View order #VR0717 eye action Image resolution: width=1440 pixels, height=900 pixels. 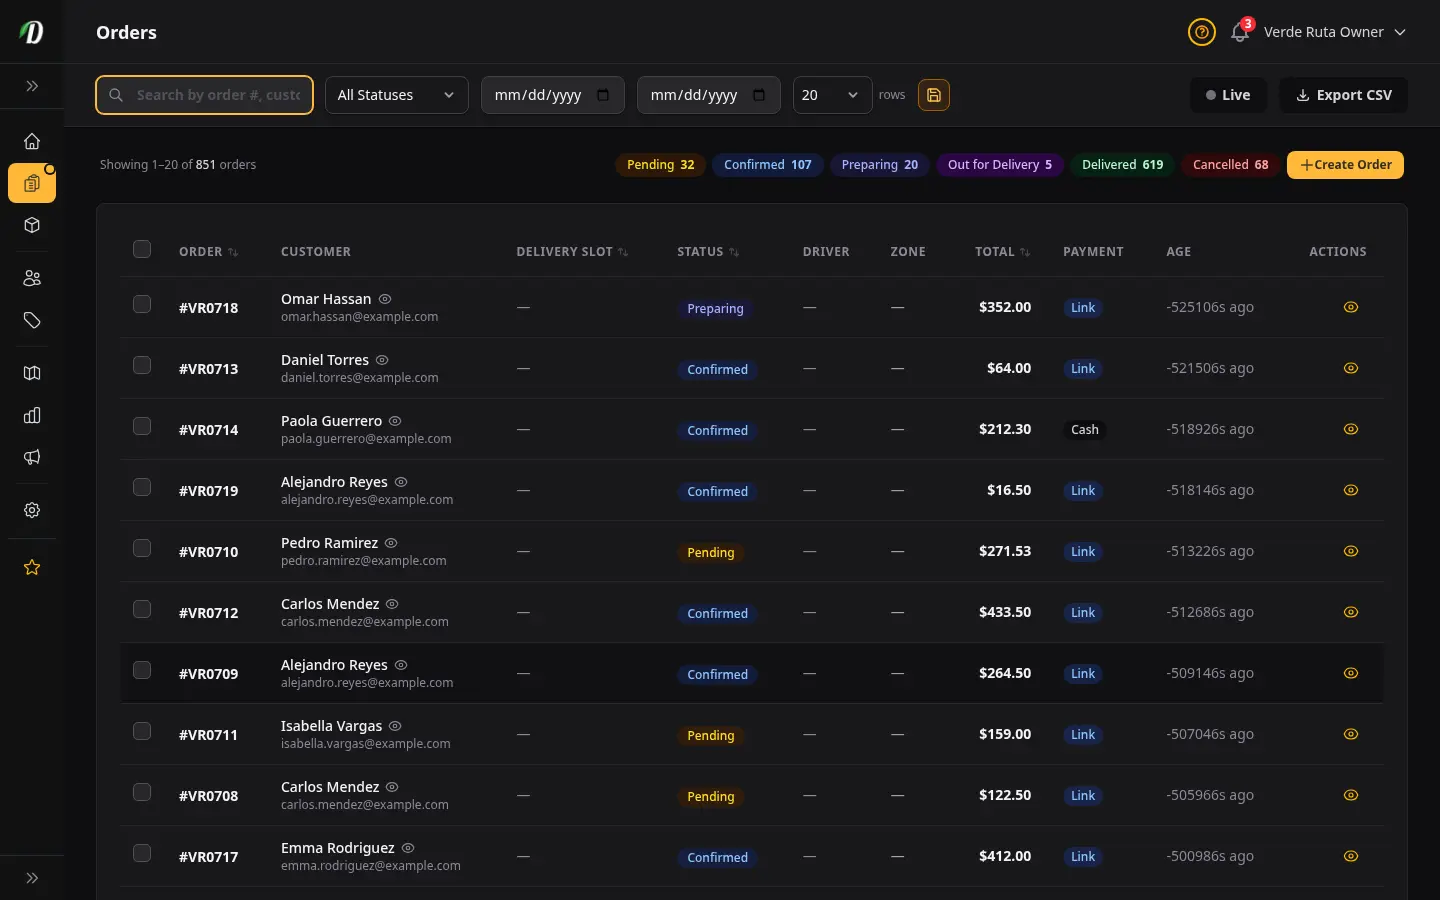[x=1351, y=856]
